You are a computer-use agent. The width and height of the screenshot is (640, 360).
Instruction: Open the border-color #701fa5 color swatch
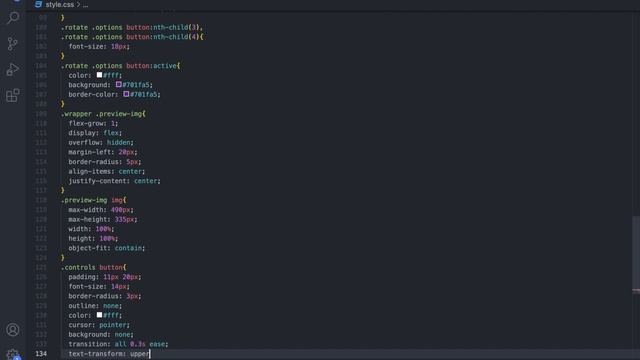(126, 94)
